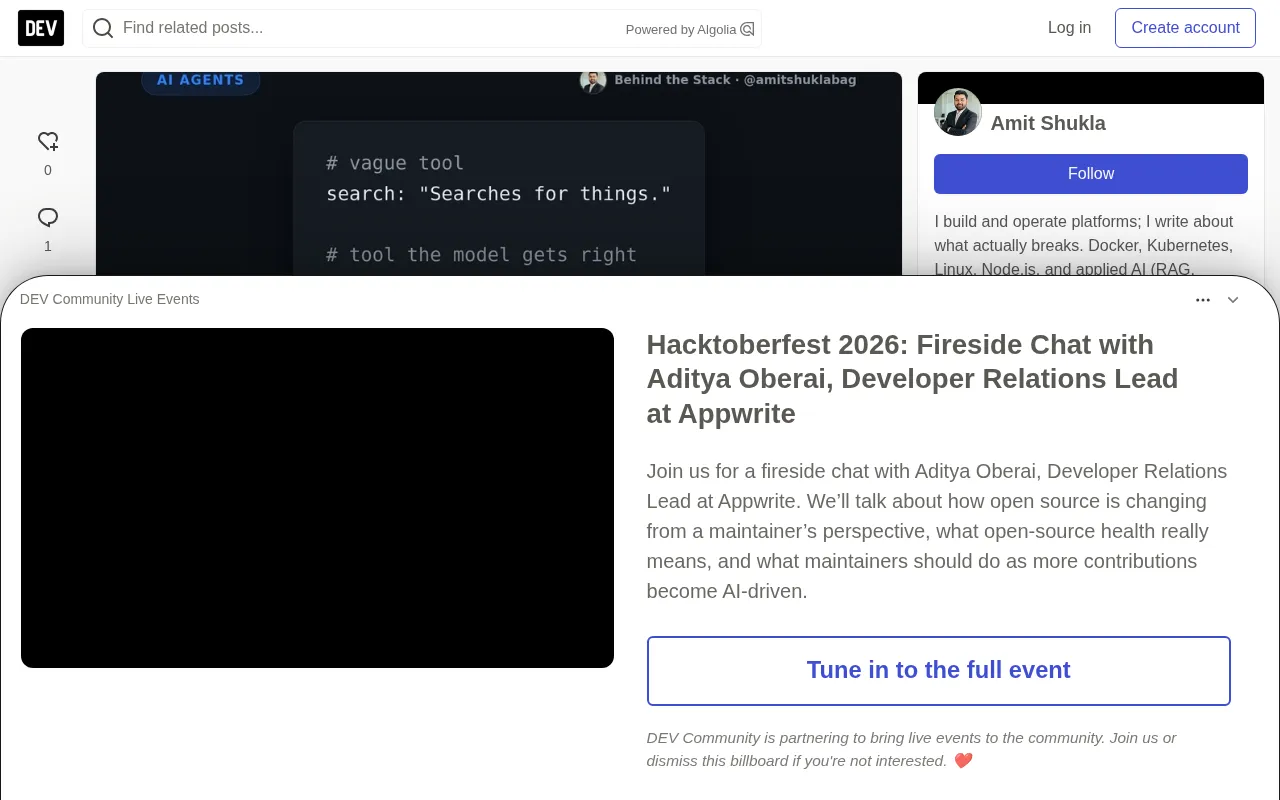Collapse the live events billboard chevron
Viewport: 1280px width, 800px height.
coord(1233,300)
